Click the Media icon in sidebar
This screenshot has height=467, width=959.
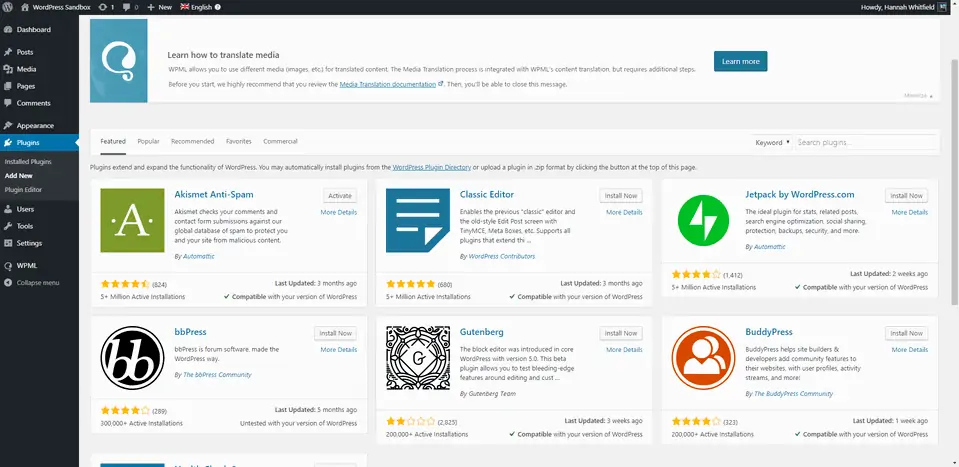(8, 69)
